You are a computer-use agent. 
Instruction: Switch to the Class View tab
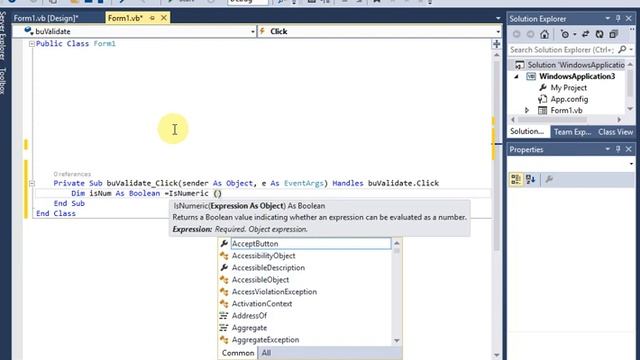(616, 132)
